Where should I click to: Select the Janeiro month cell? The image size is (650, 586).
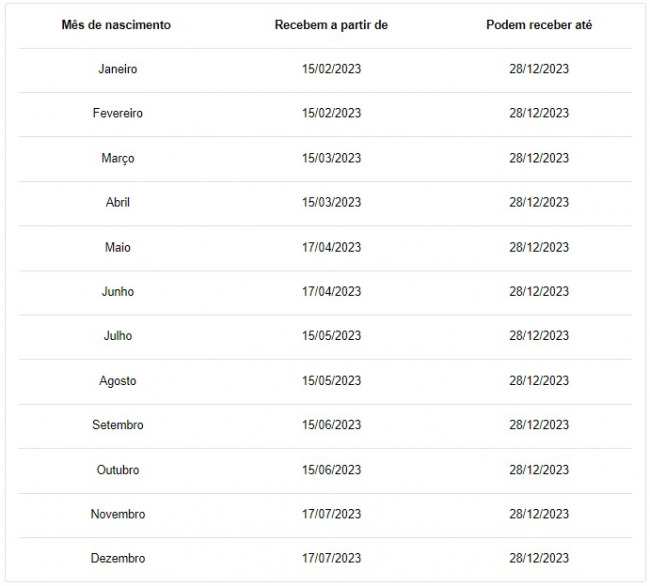118,69
